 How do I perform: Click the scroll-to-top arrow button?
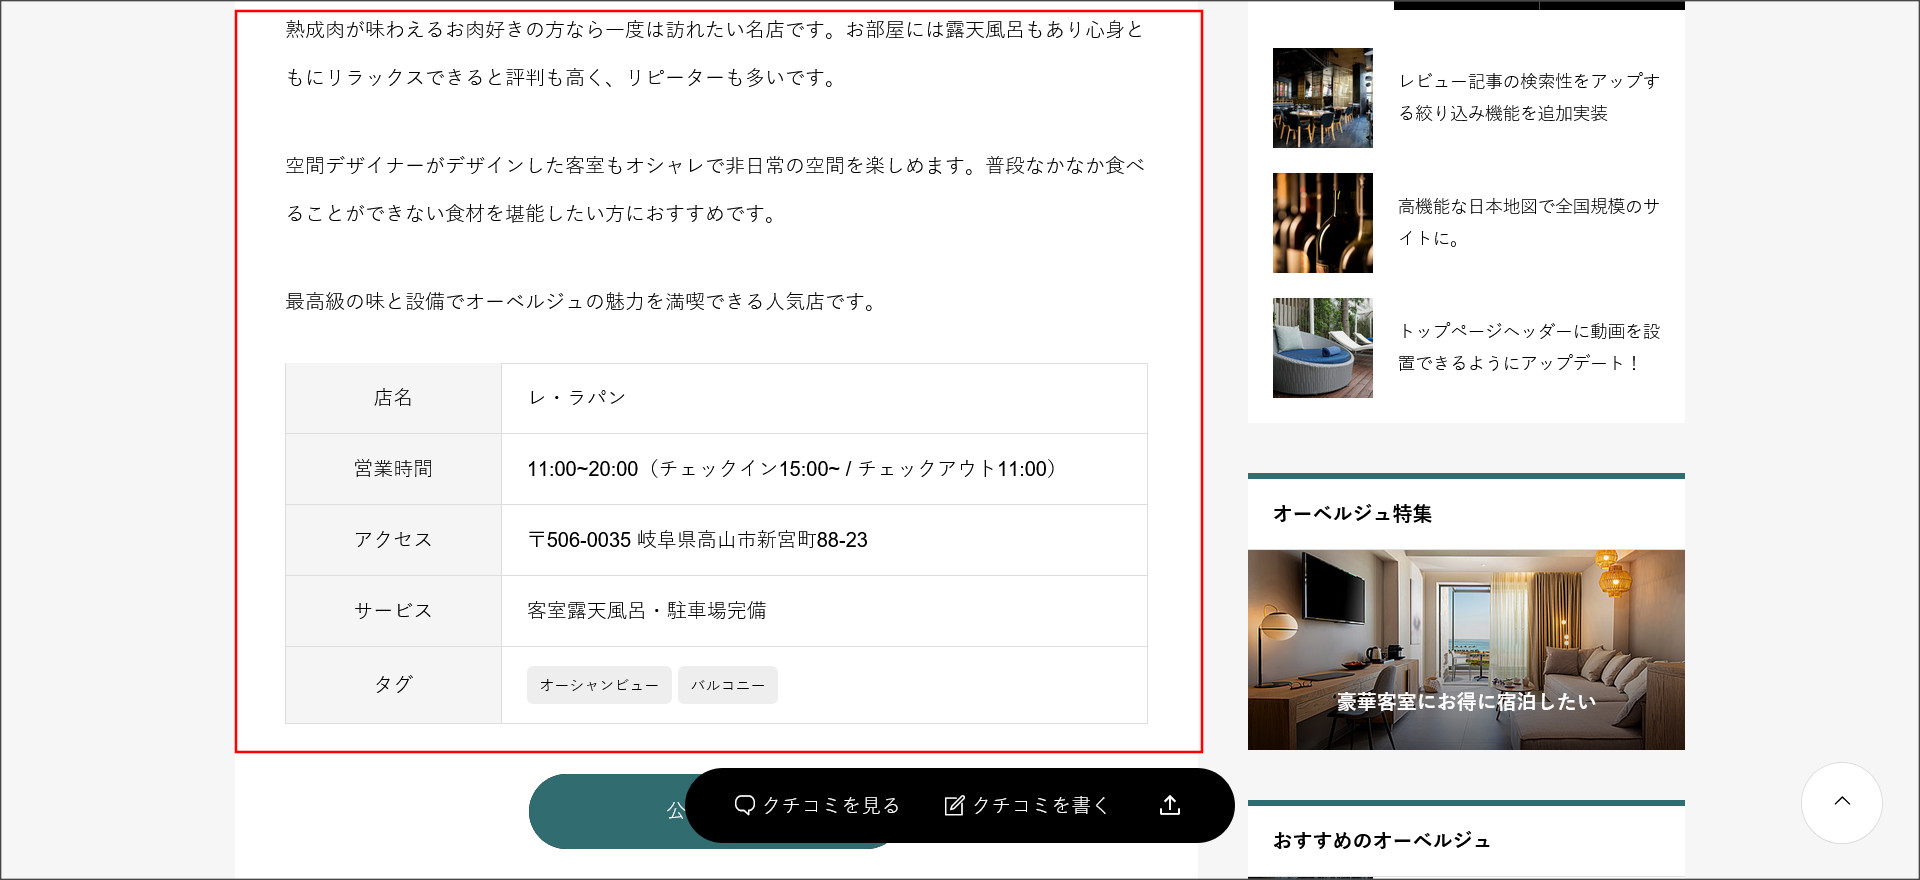(x=1841, y=802)
